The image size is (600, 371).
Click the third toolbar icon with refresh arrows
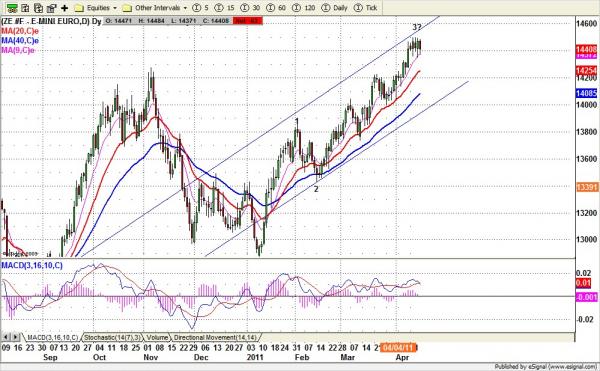pyautogui.click(x=38, y=8)
